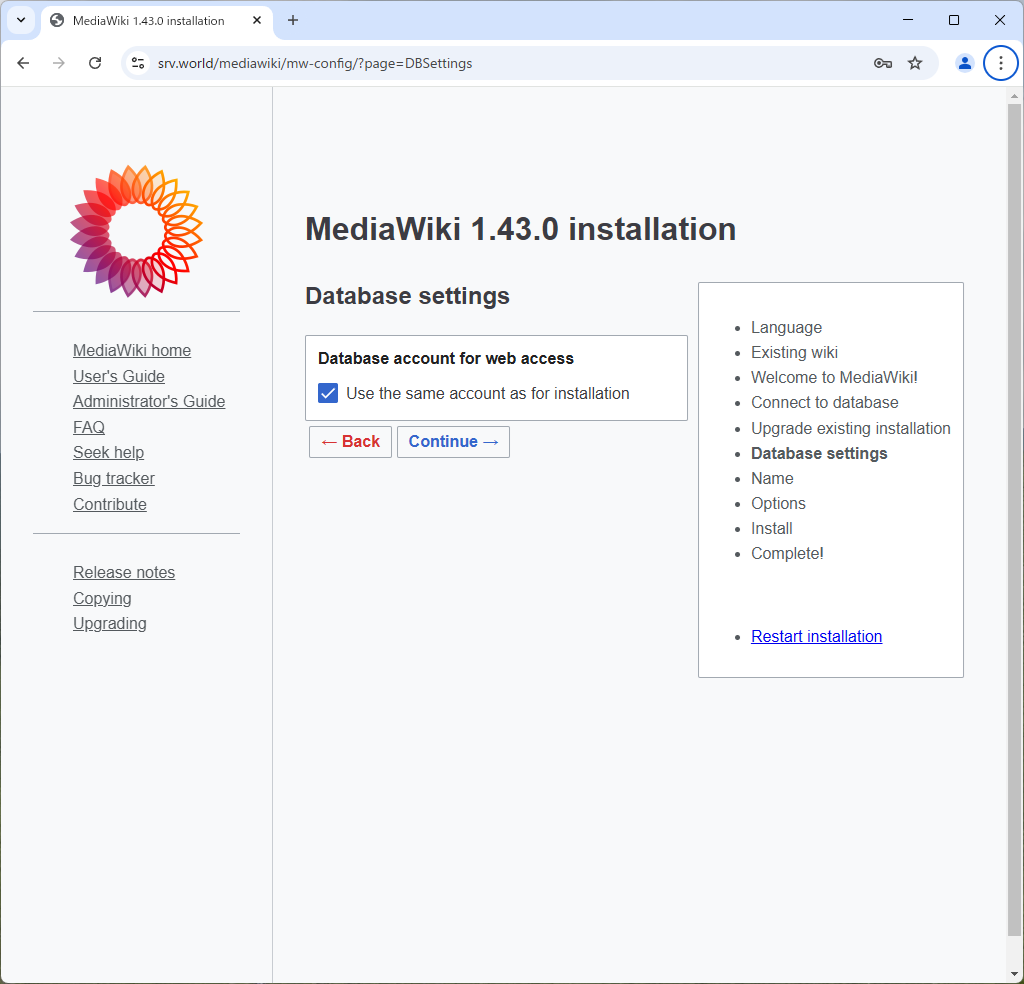Viewport: 1024px width, 984px height.
Task: Open a new tab with plus icon
Action: (293, 20)
